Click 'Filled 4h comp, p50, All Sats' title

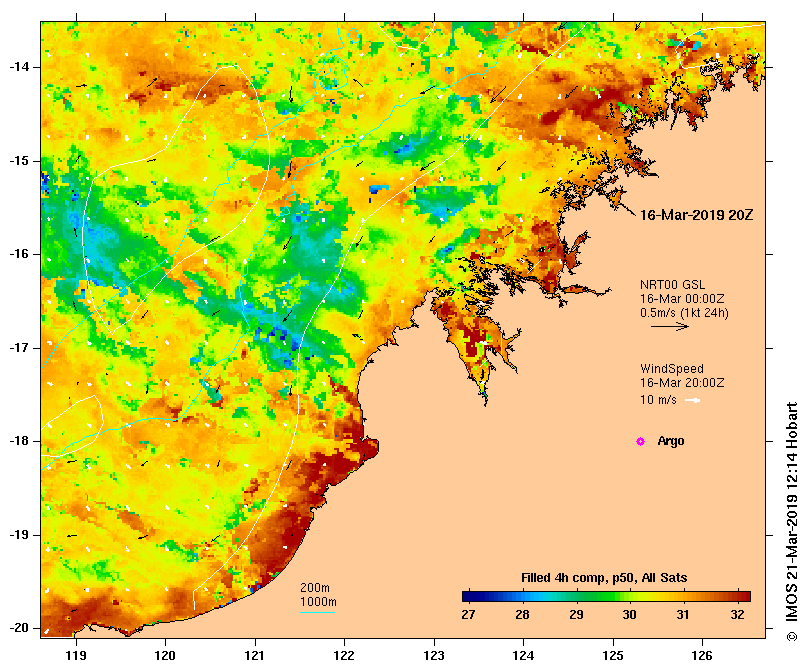604,578
